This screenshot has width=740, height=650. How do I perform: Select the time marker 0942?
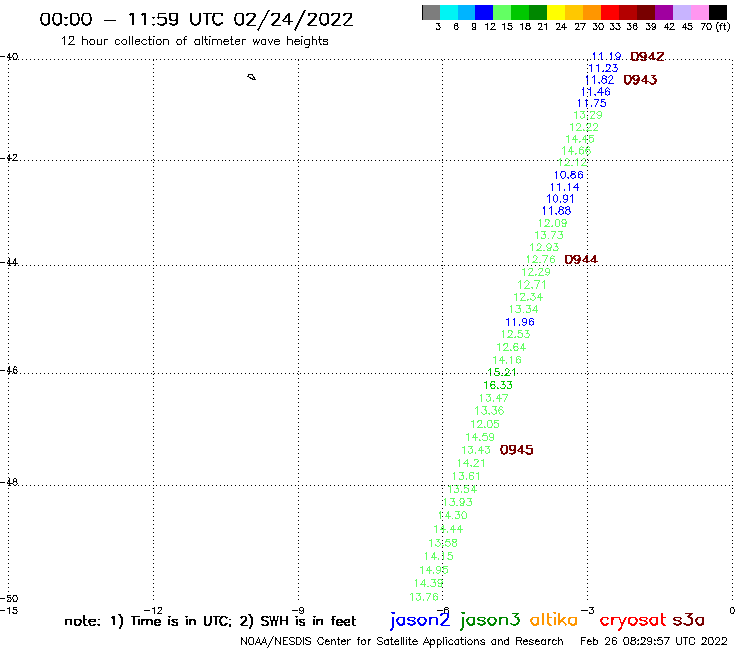(647, 57)
